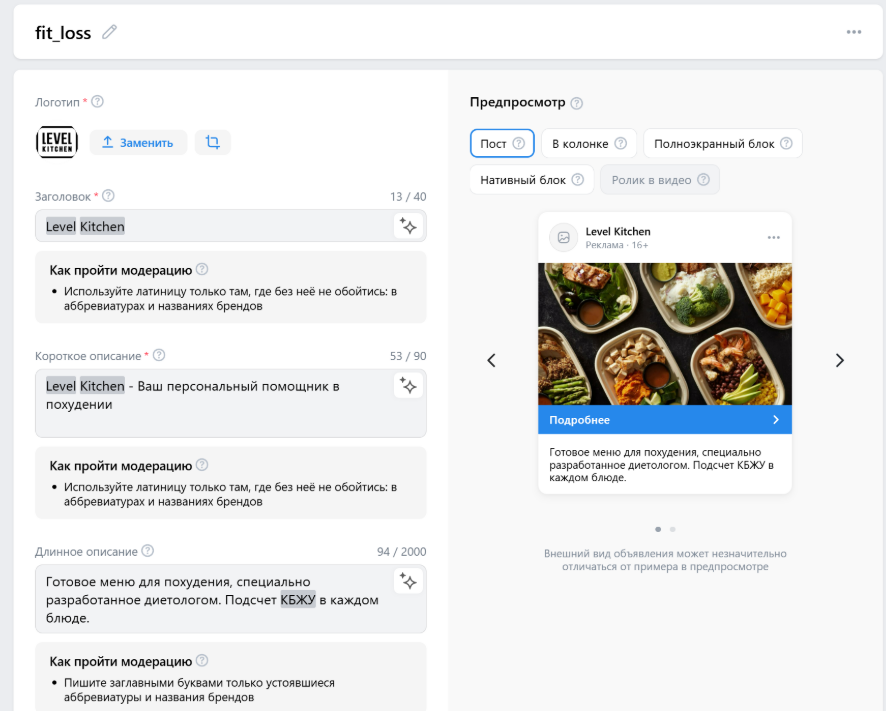Image resolution: width=886 pixels, height=711 pixels.
Task: Click the Level Kitchen name in the ad preview
Action: coord(618,231)
